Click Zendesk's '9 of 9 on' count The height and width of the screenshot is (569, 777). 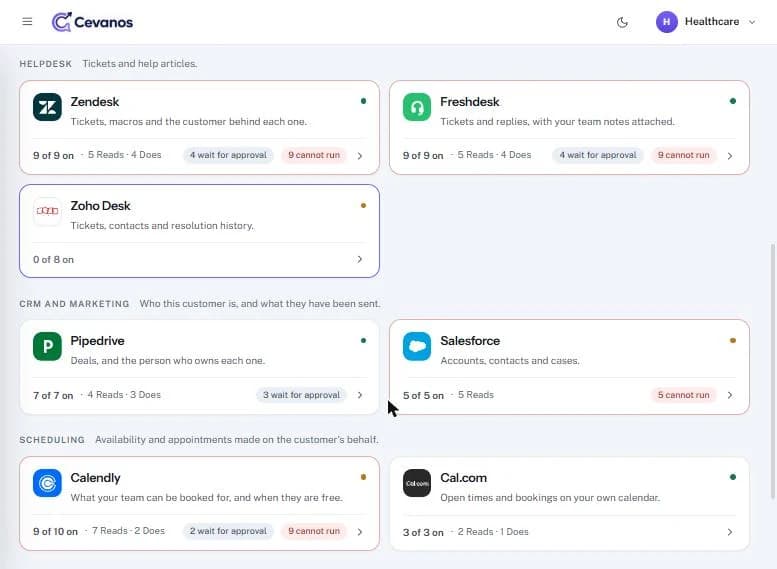pyautogui.click(x=54, y=156)
